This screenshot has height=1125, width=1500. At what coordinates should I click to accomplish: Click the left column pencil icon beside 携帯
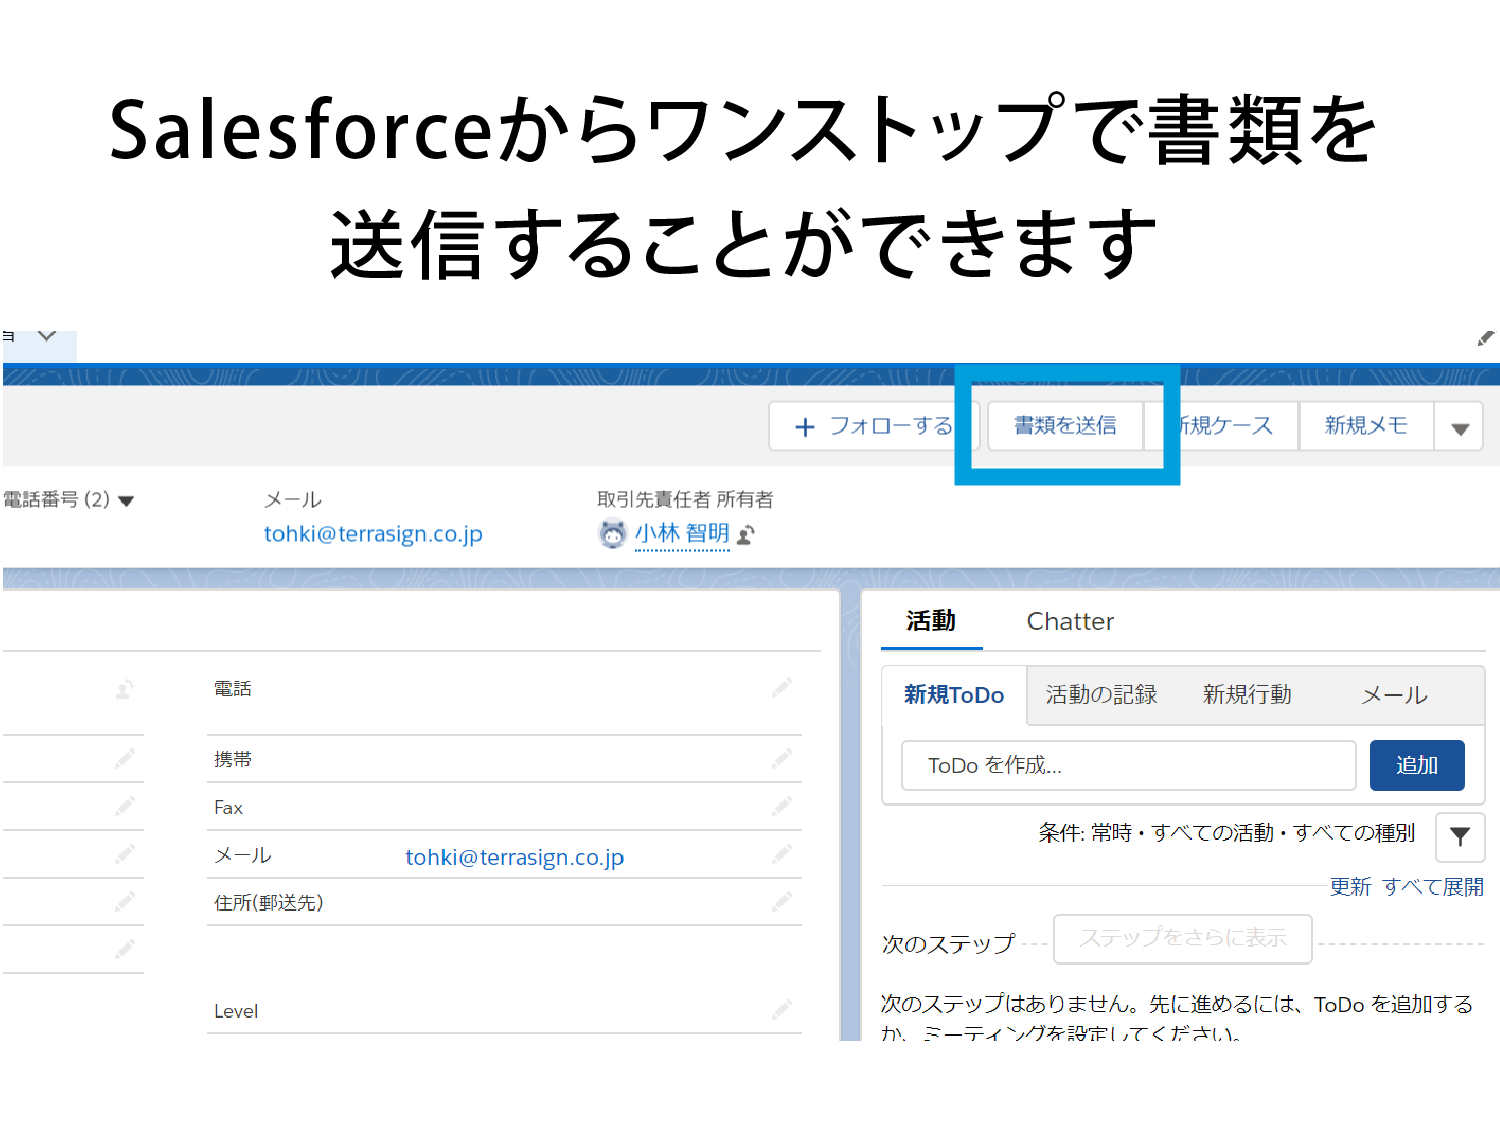(124, 759)
